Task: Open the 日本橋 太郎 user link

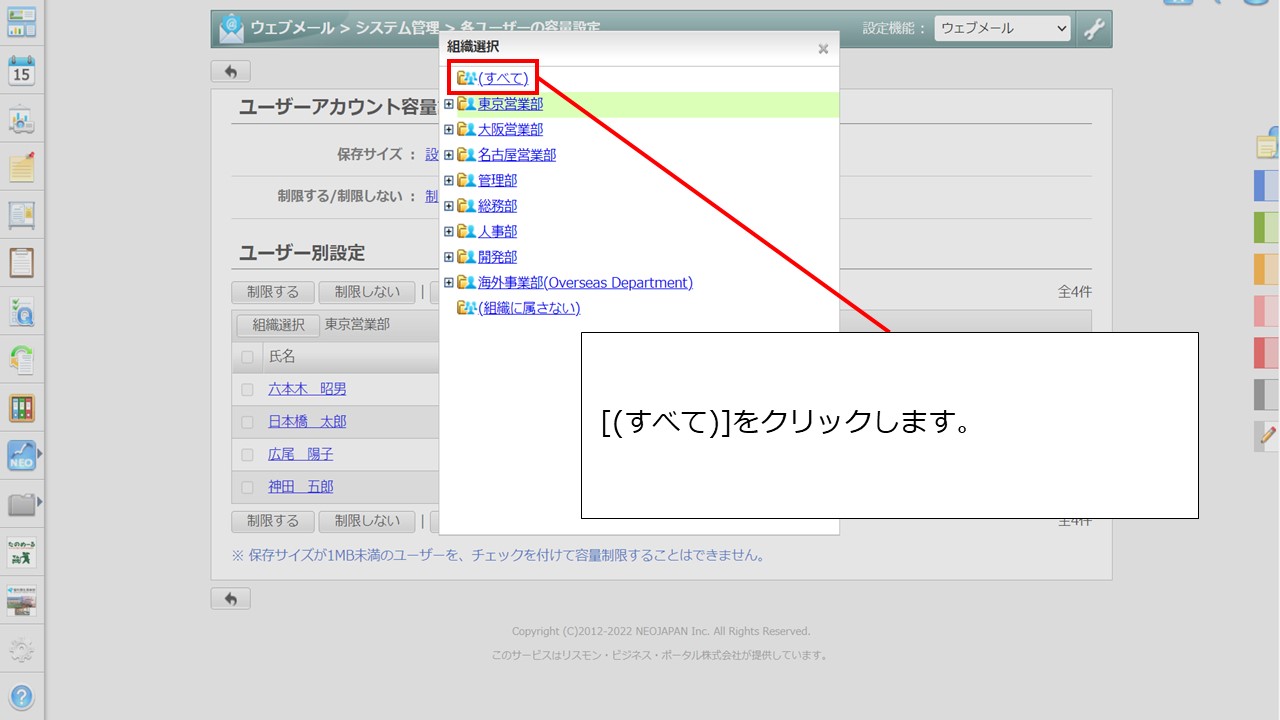Action: click(307, 422)
